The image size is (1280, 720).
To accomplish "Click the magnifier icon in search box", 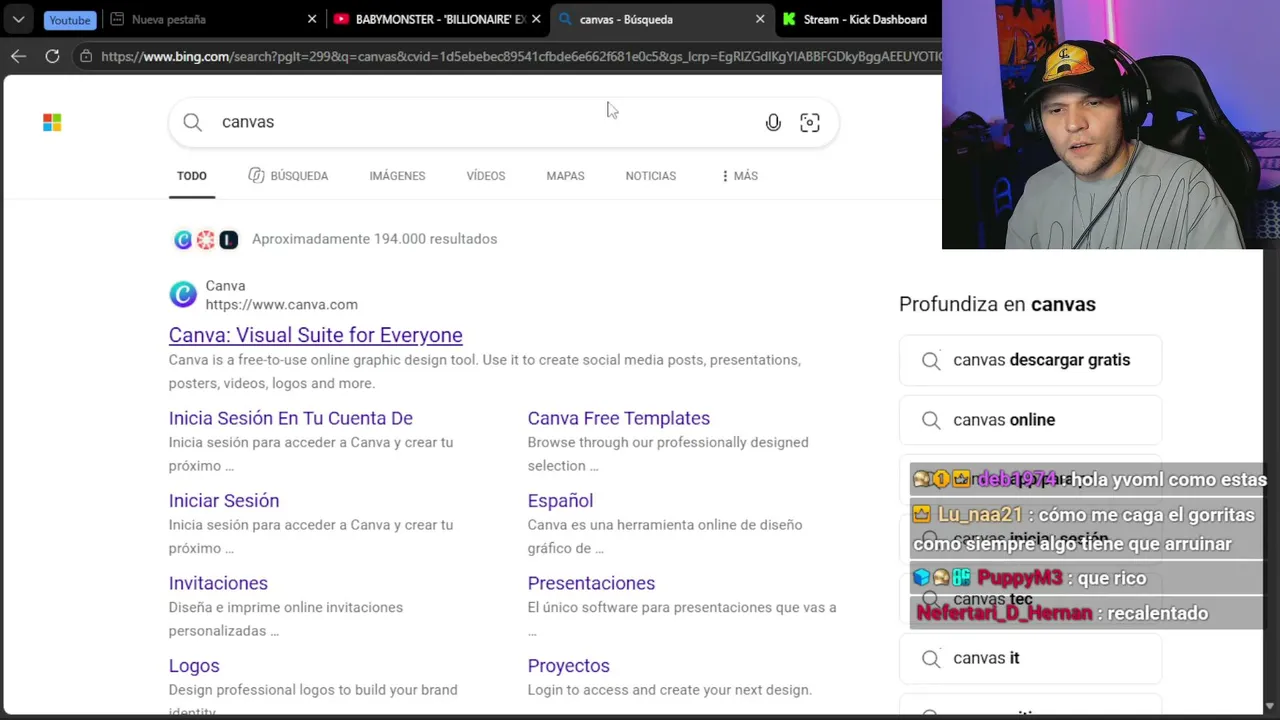I will pyautogui.click(x=192, y=122).
